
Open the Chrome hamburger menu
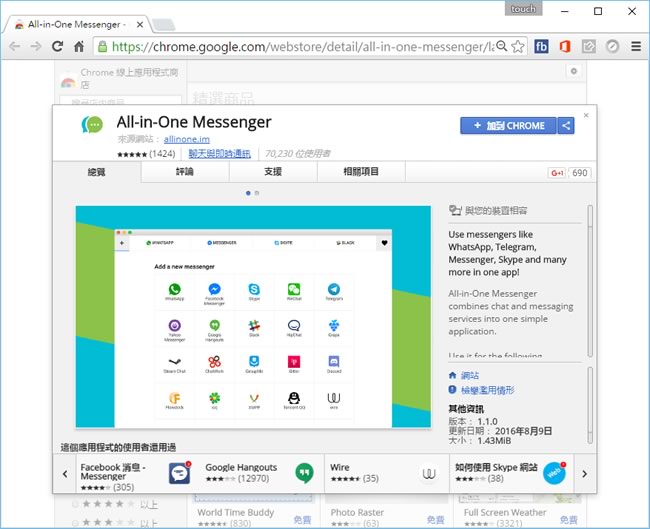[636, 46]
